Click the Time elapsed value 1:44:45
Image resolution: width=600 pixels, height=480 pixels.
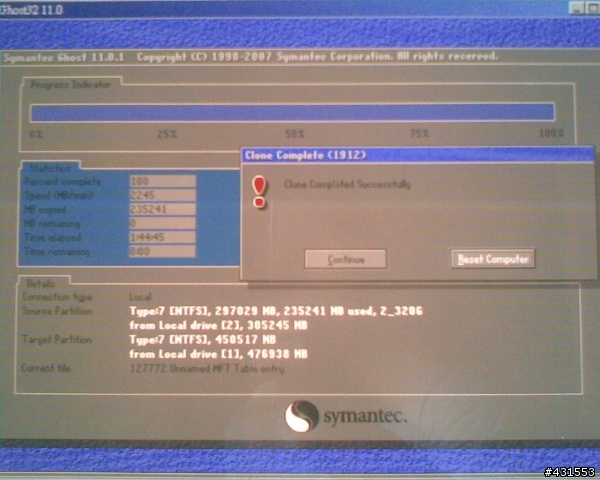point(163,237)
